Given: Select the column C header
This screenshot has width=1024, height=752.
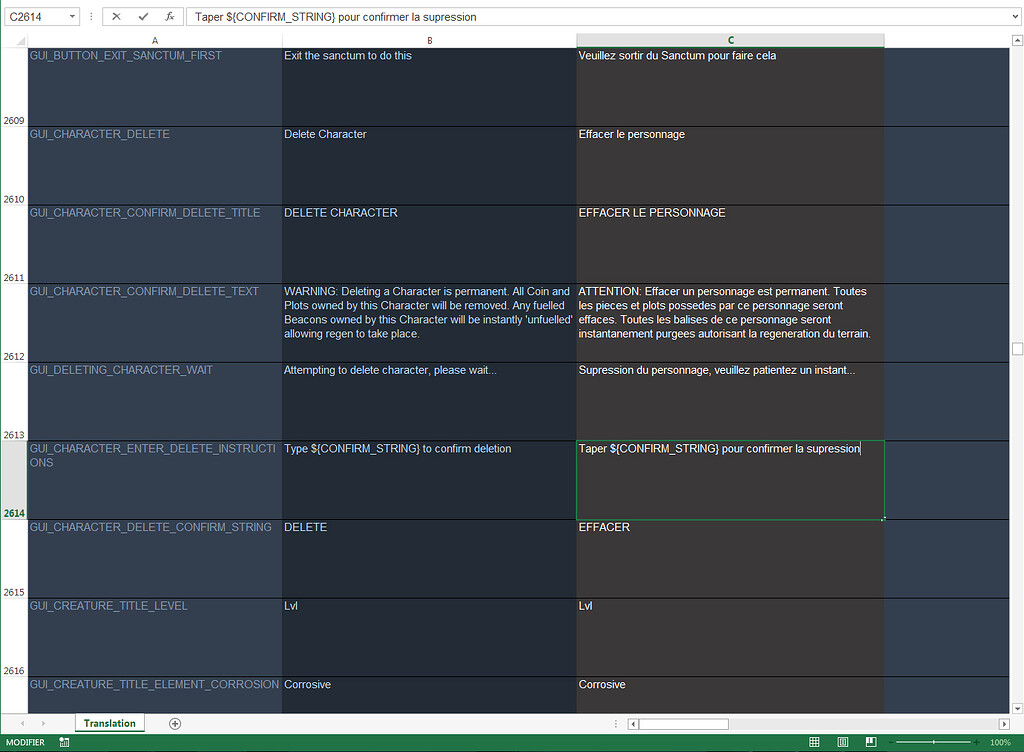Looking at the screenshot, I should point(729,40).
